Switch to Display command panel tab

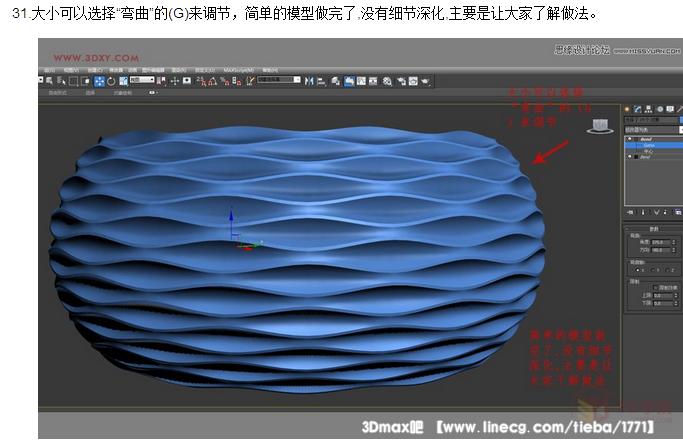(670, 109)
